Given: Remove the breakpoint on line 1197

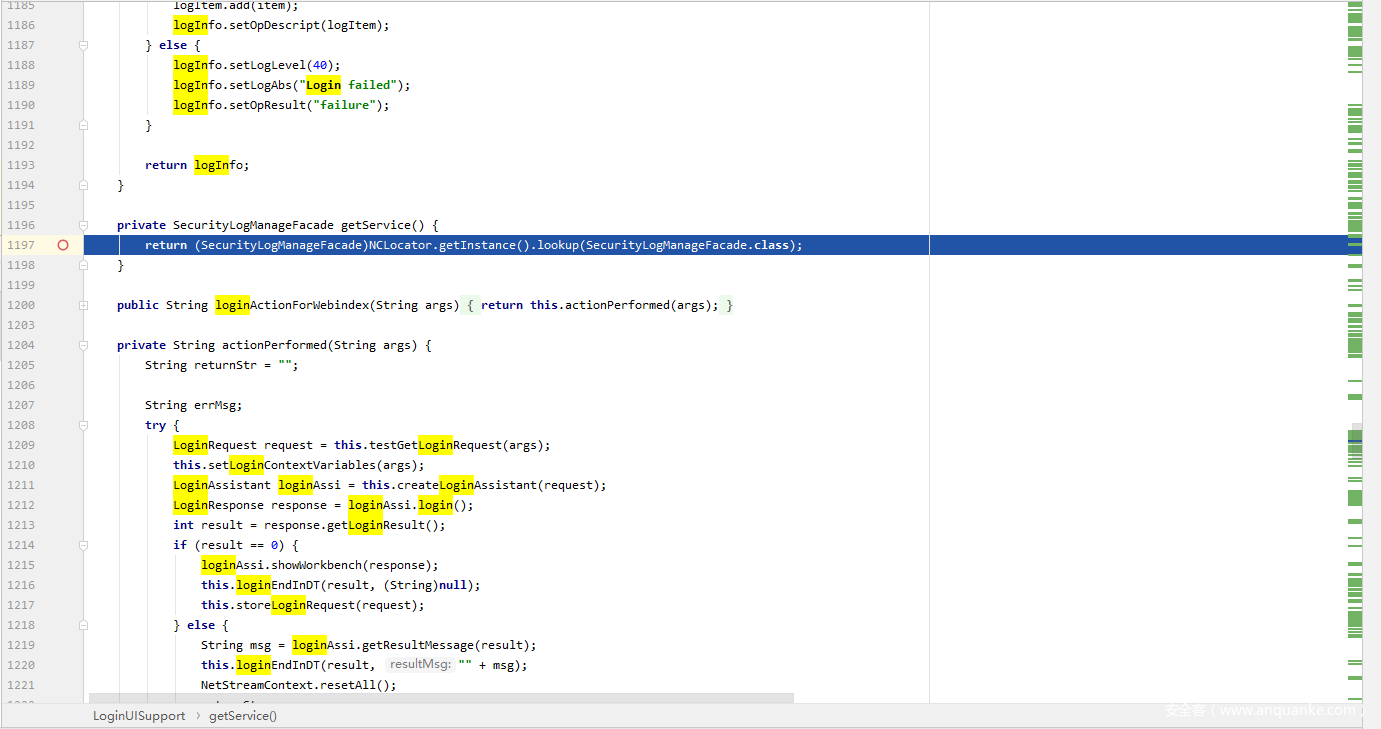Looking at the screenshot, I should click(63, 245).
